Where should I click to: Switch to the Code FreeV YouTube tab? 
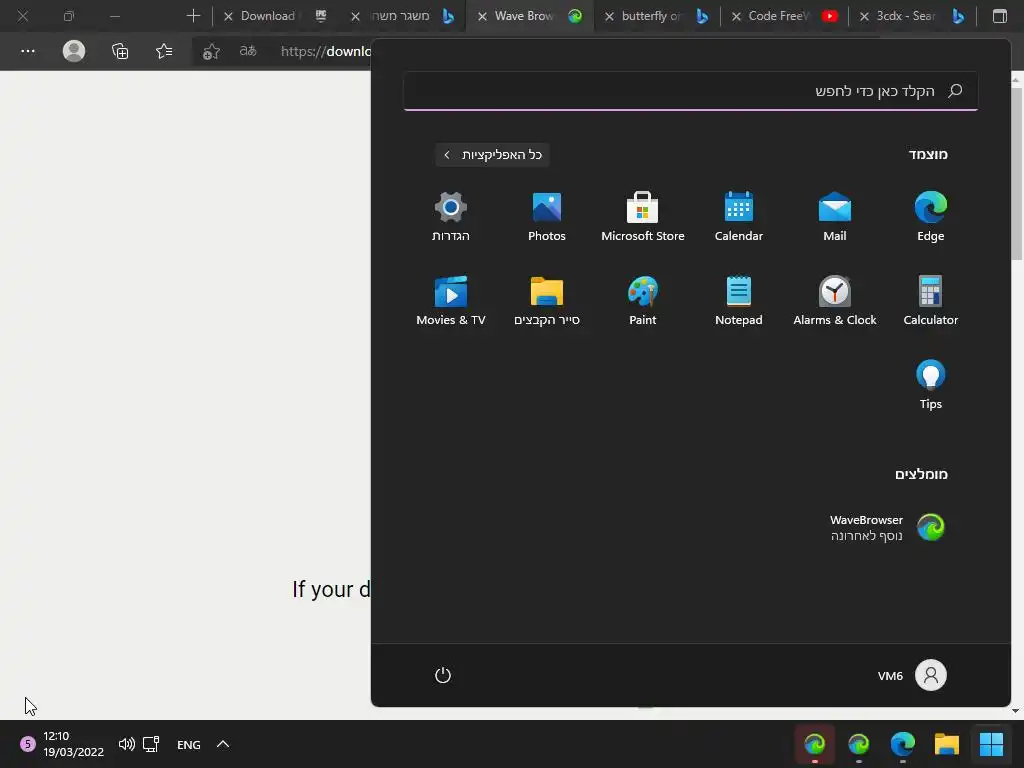coord(784,16)
